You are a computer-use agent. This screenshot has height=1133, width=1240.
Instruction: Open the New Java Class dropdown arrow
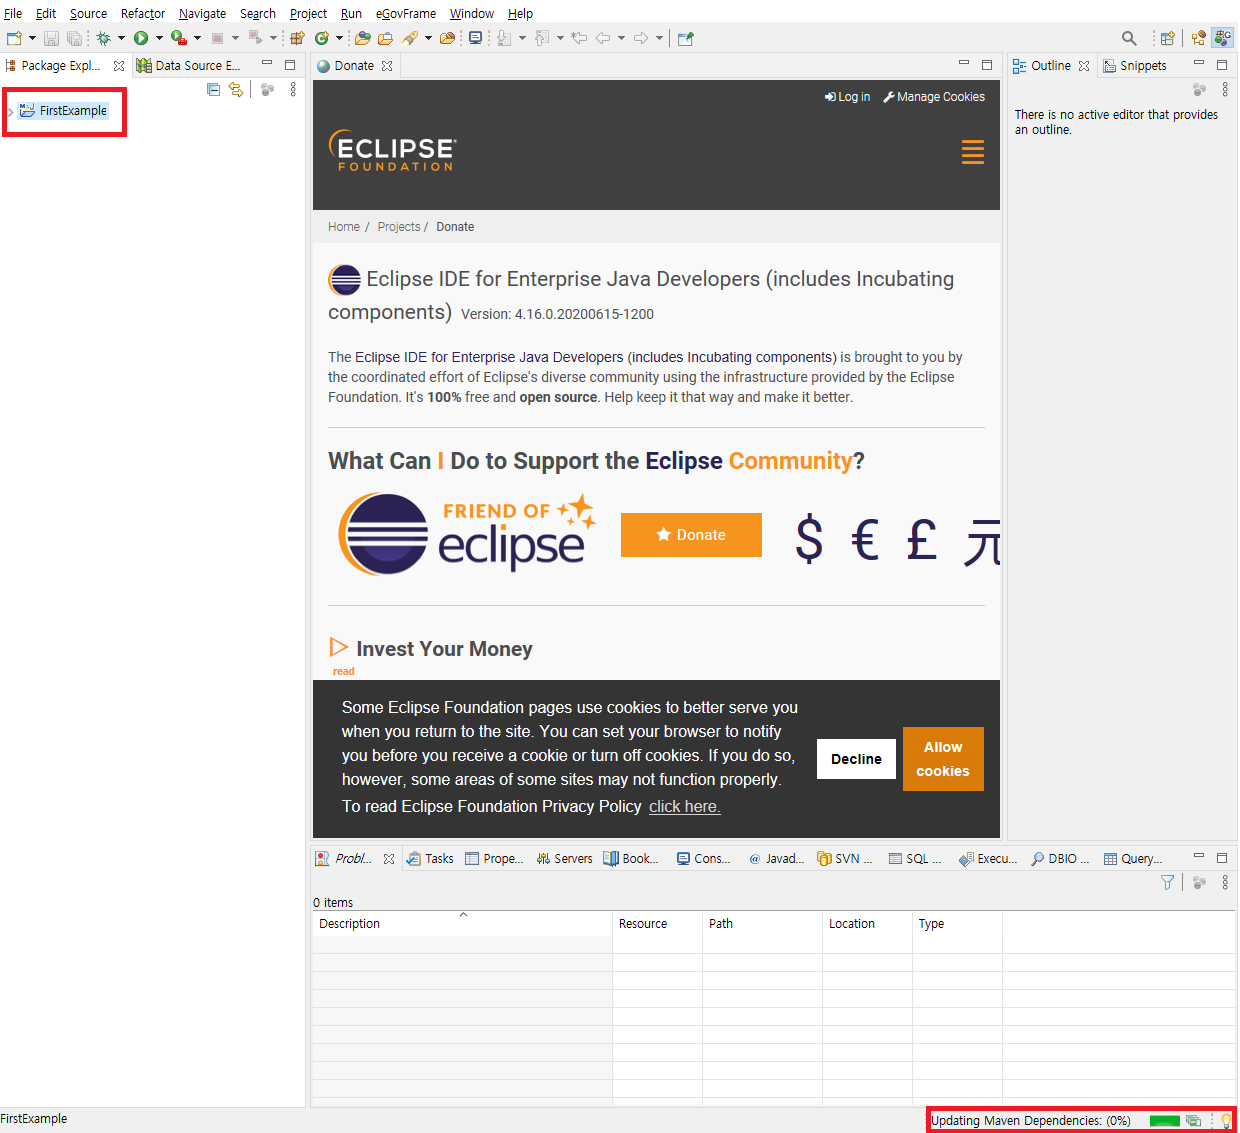339,38
